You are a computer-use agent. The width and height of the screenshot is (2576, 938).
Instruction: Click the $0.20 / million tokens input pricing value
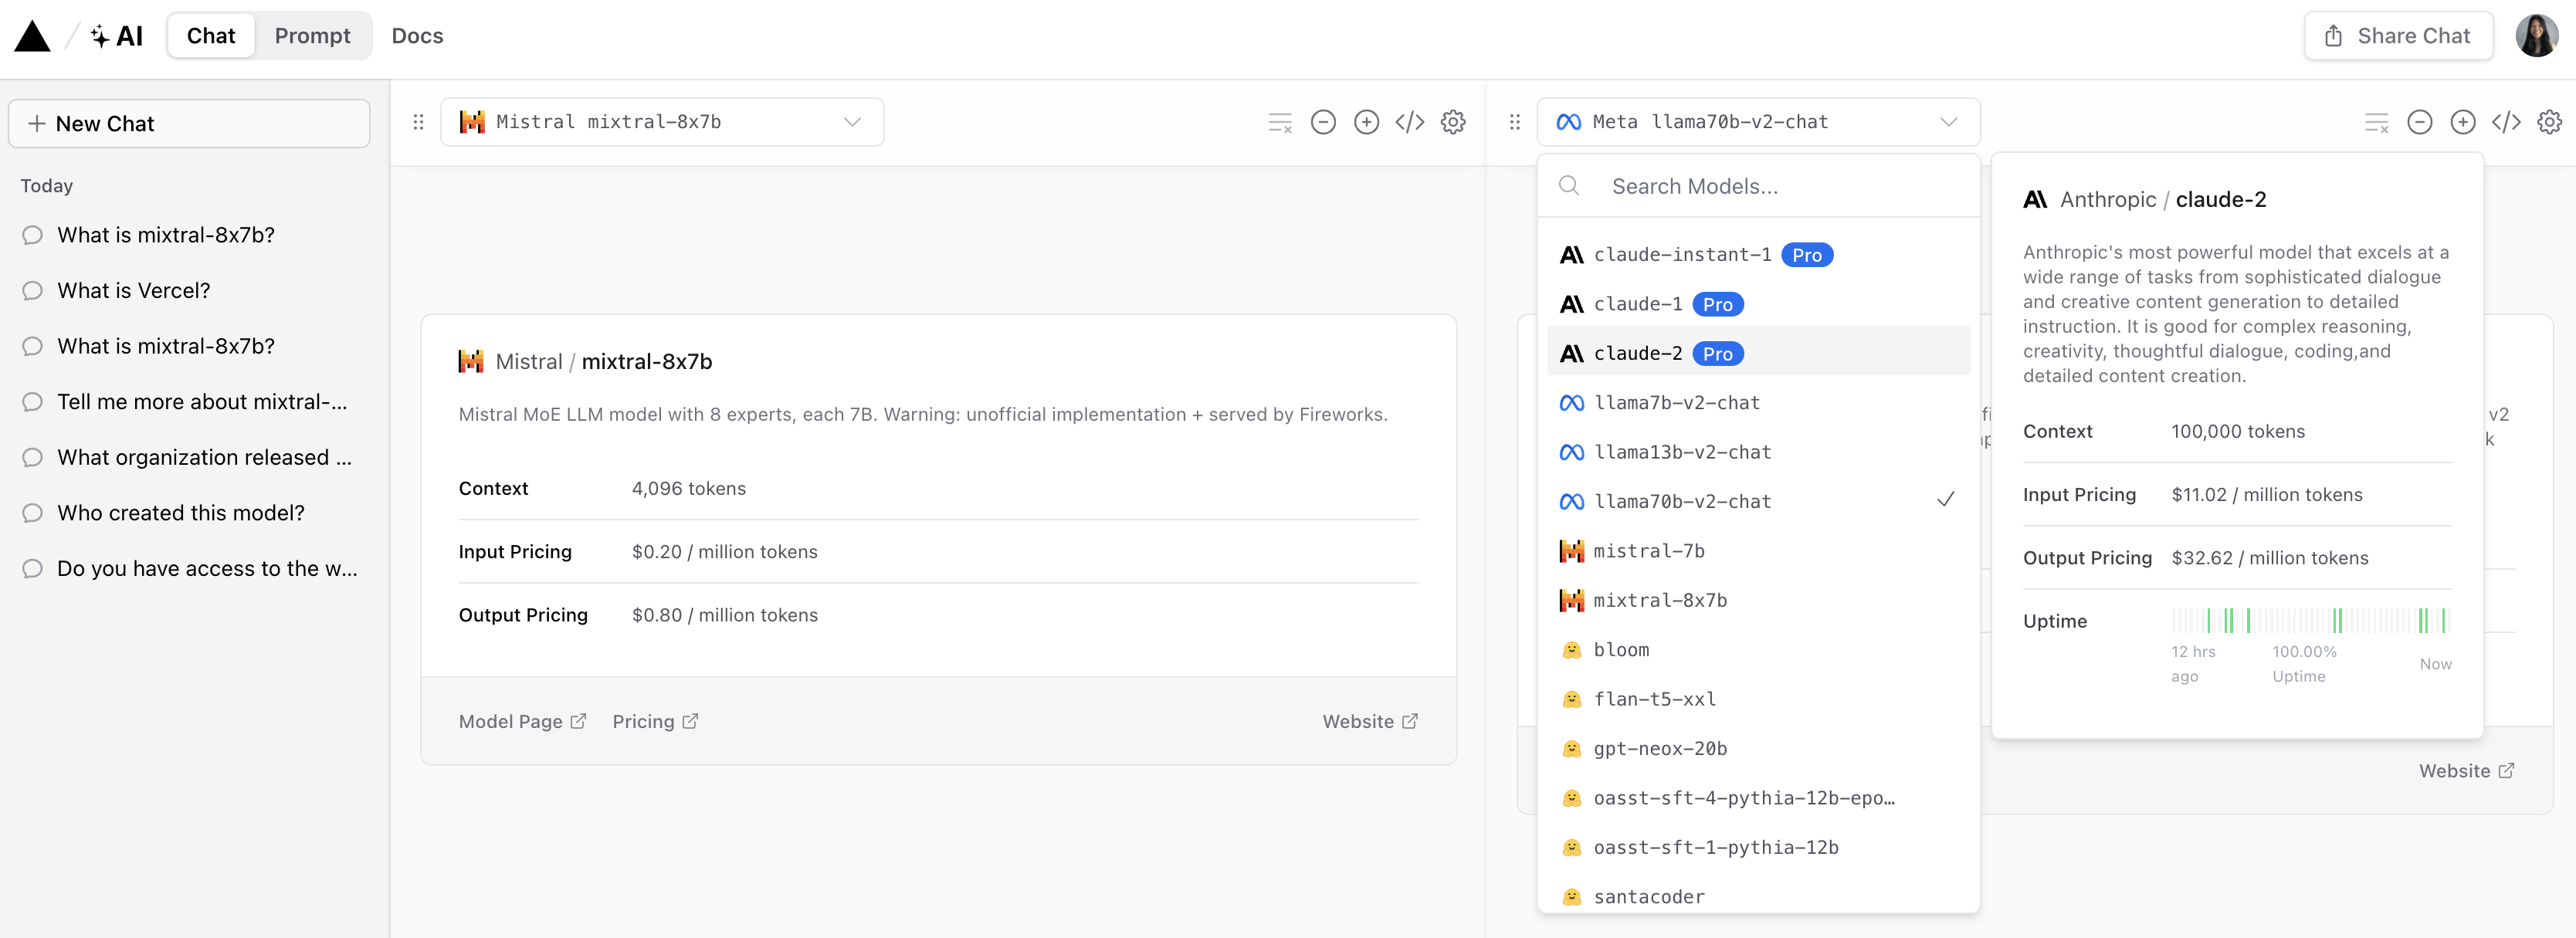coord(724,552)
